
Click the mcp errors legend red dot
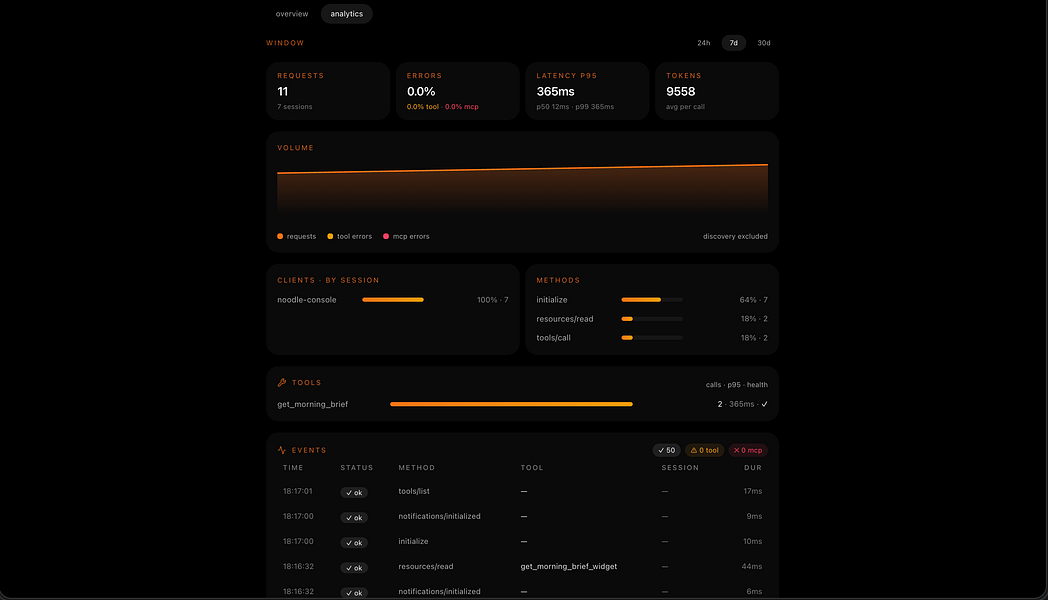(x=386, y=237)
